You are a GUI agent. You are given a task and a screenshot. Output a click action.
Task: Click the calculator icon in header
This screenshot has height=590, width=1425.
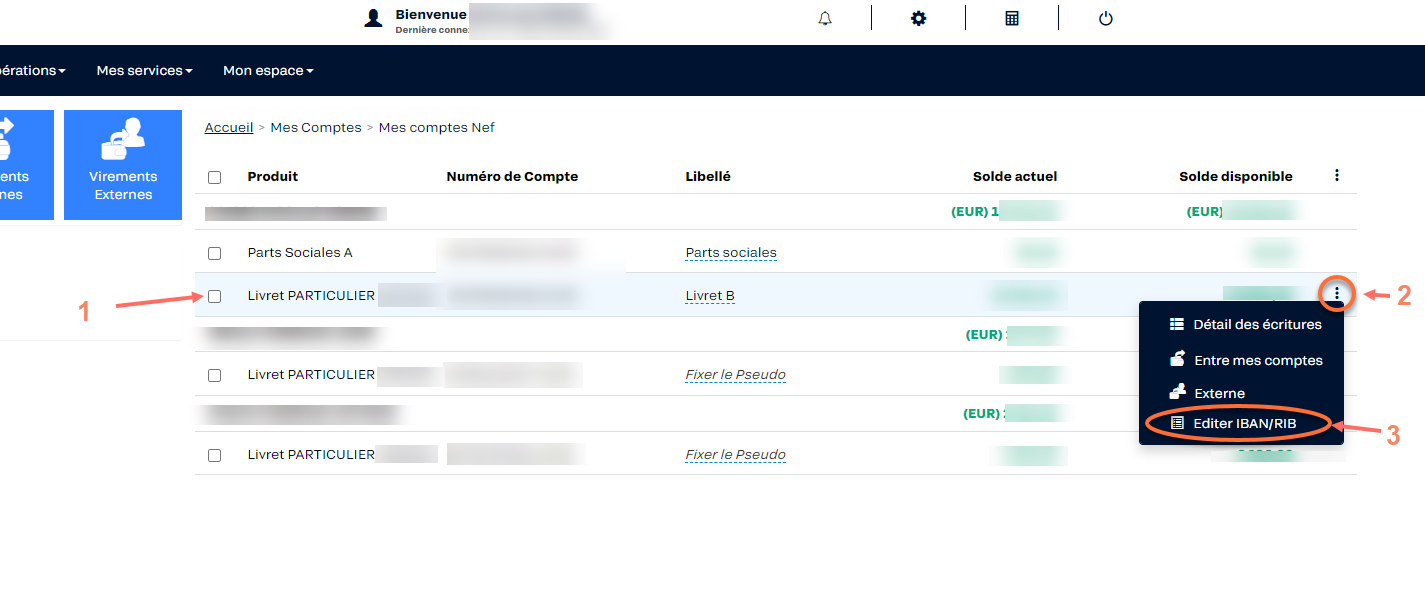point(1012,18)
